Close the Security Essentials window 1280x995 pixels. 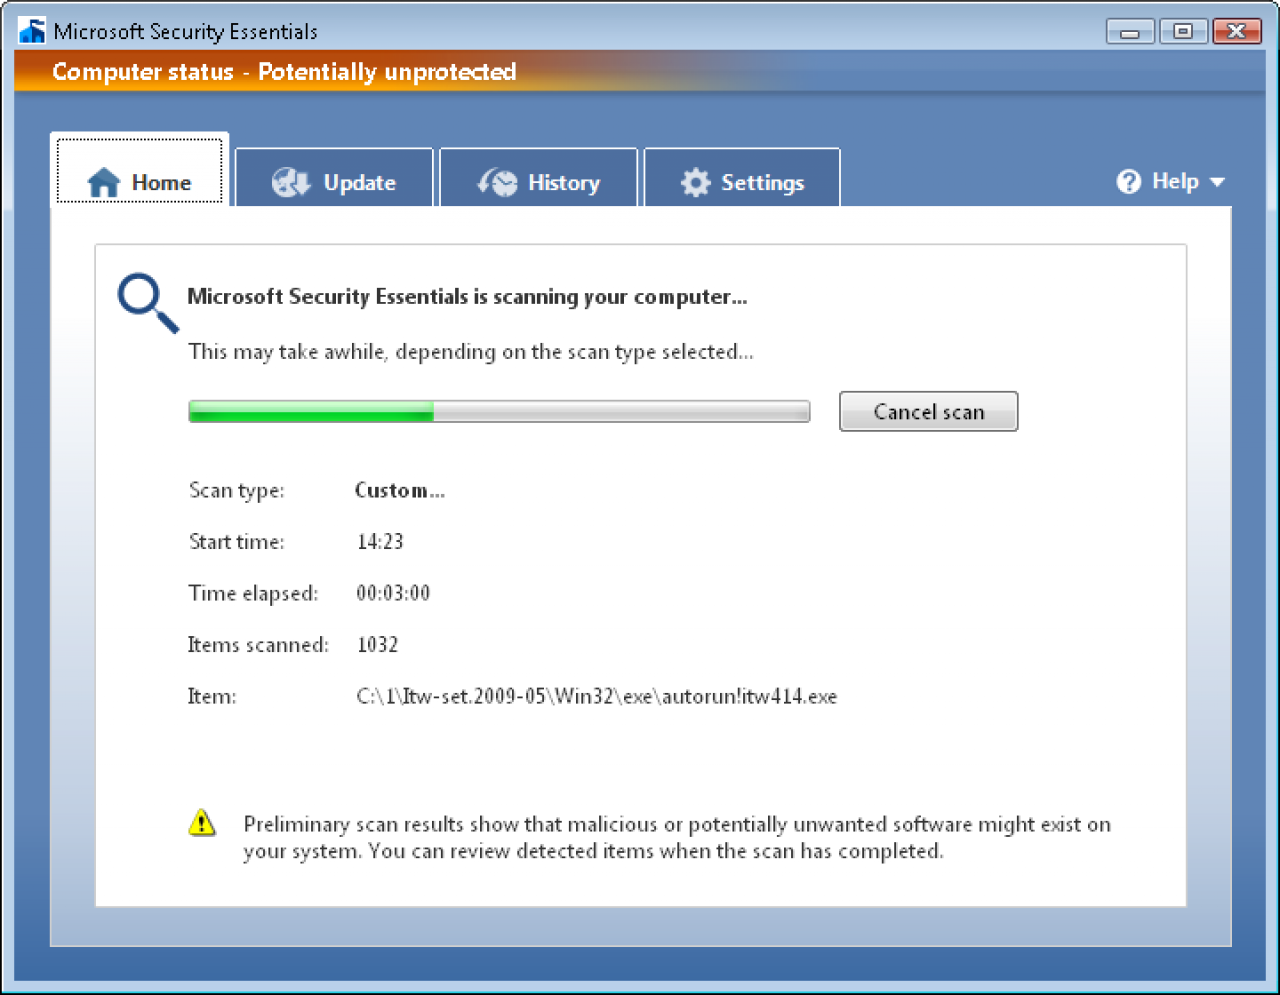click(x=1237, y=31)
